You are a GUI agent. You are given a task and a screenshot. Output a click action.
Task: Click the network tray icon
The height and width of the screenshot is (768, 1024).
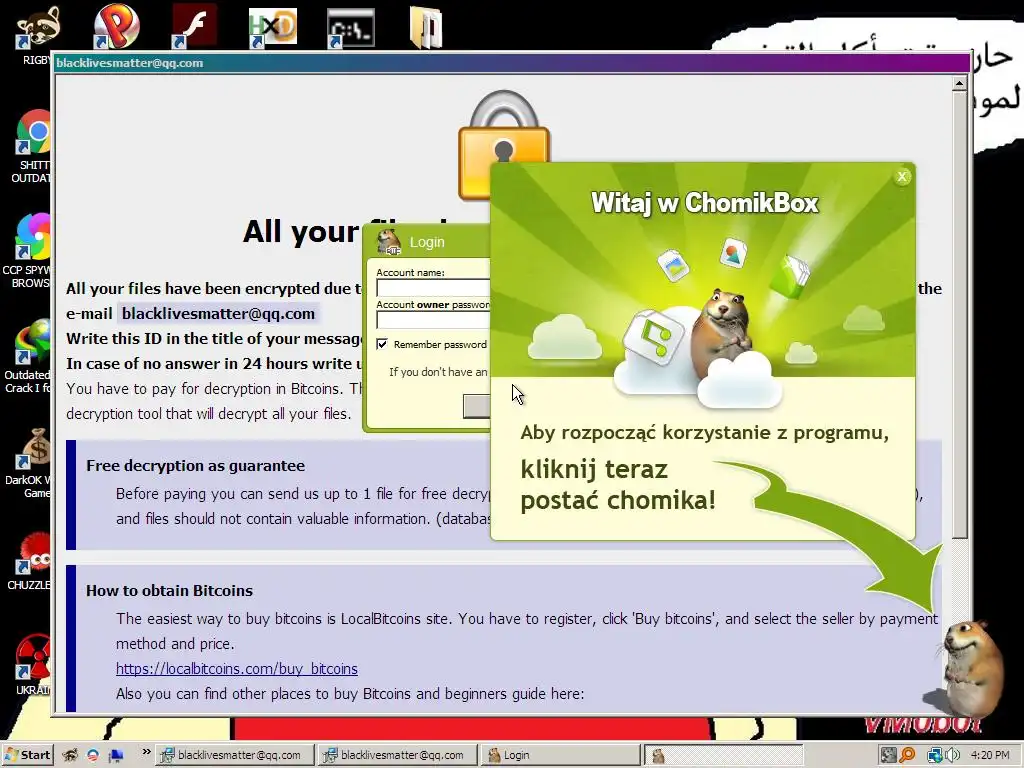tap(935, 755)
